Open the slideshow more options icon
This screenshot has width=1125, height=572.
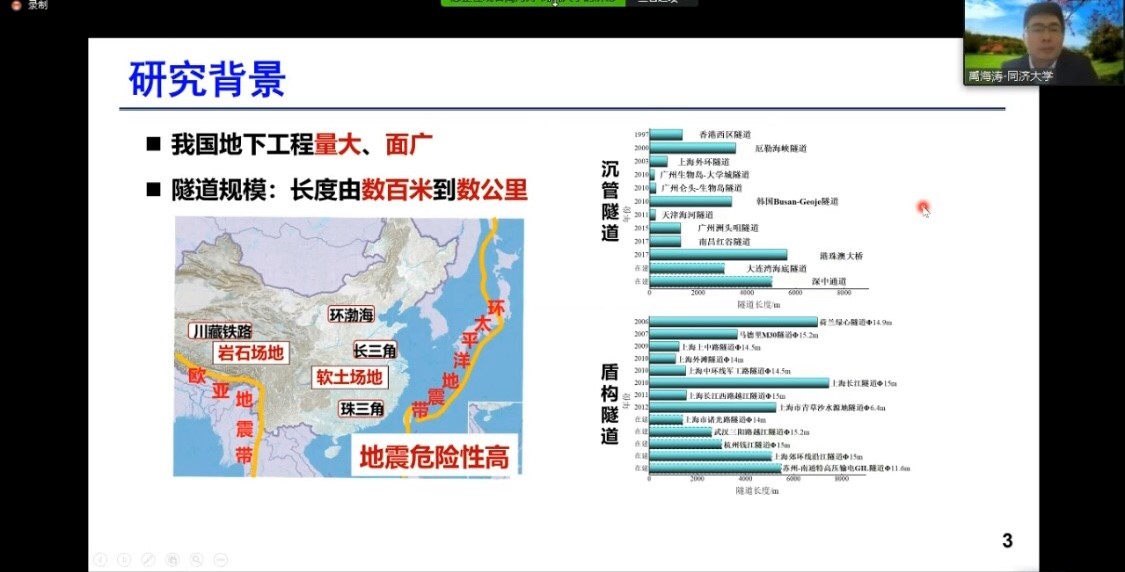tap(220, 559)
